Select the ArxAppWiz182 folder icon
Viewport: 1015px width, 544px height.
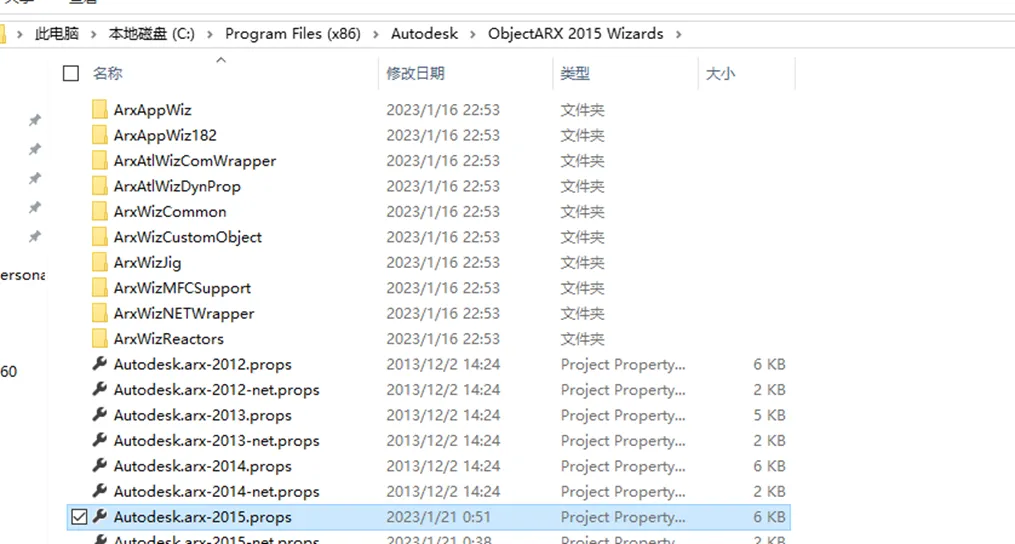100,135
